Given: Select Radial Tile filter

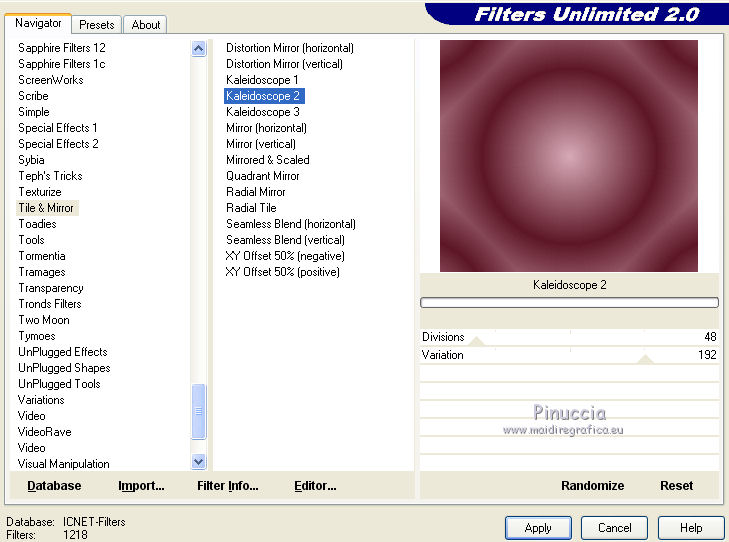Looking at the screenshot, I should click(251, 207).
